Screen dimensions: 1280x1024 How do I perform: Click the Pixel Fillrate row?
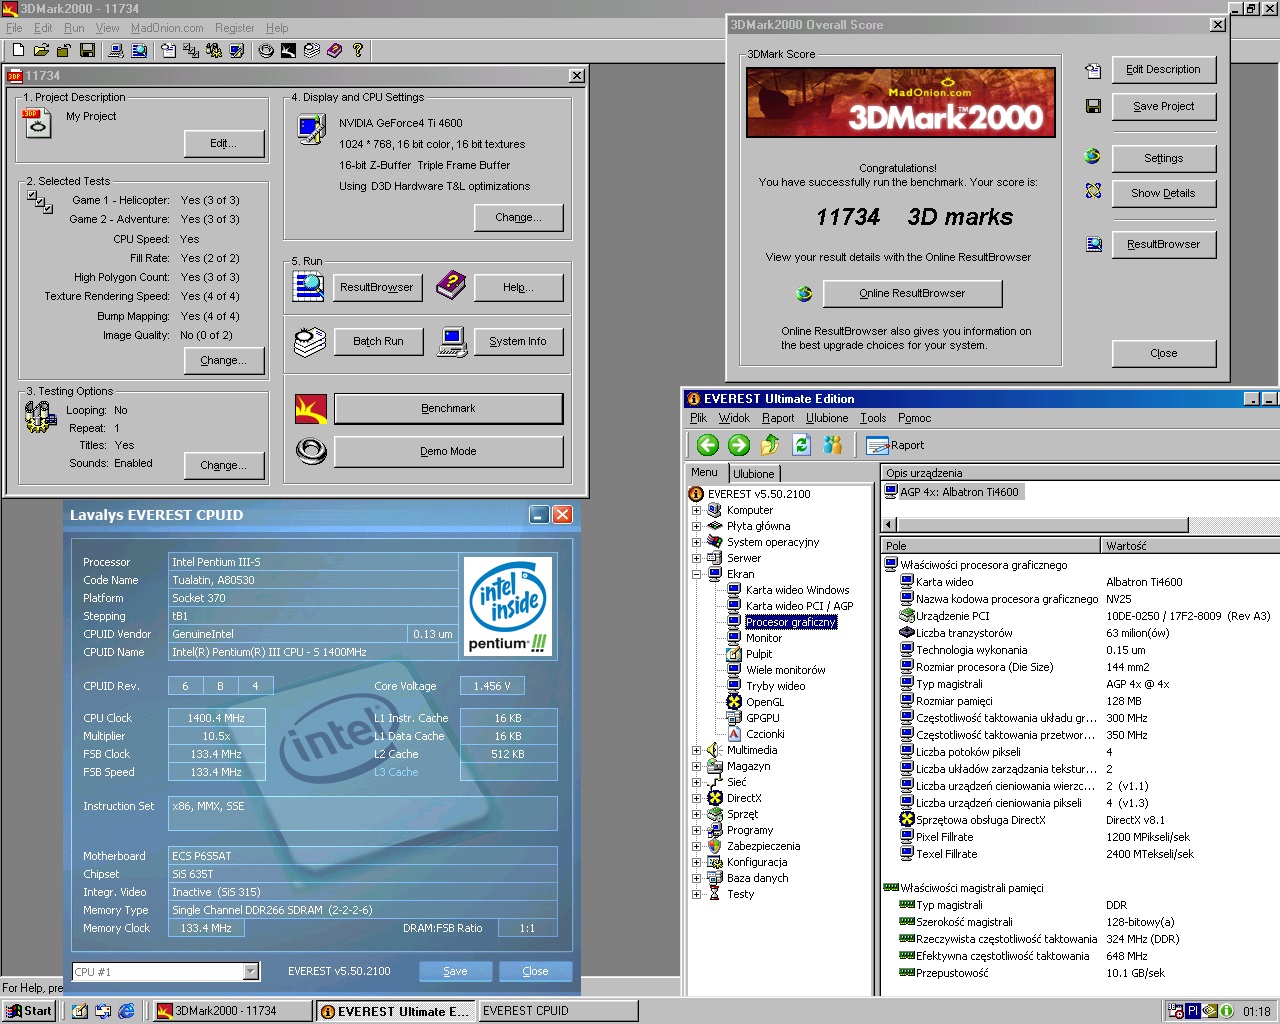pyautogui.click(x=1080, y=837)
